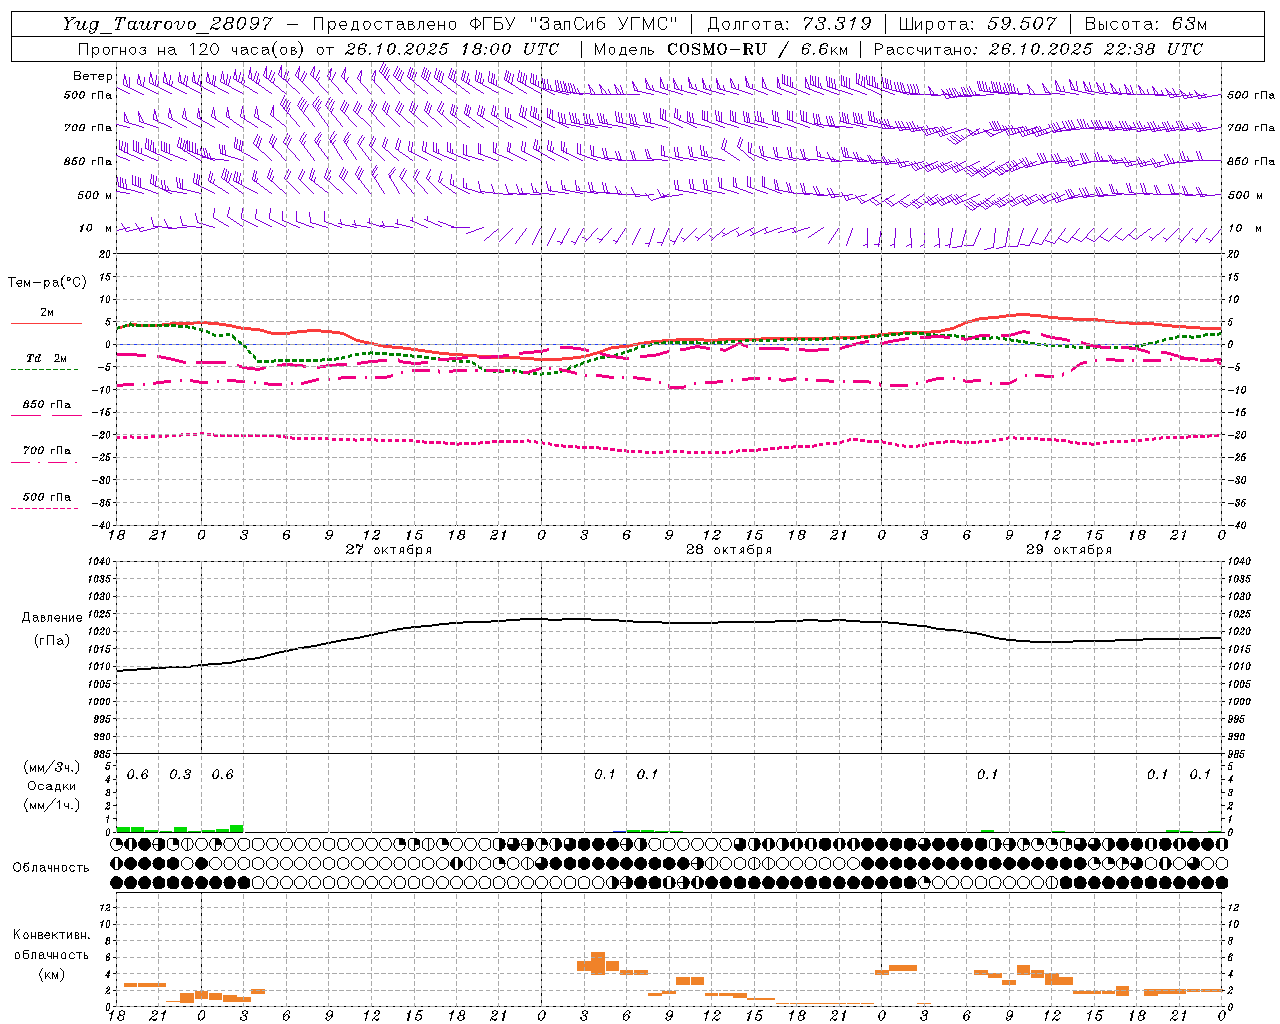
Task: Click the Модель COSMO-RU / 6.6км label
Action: 721,49
